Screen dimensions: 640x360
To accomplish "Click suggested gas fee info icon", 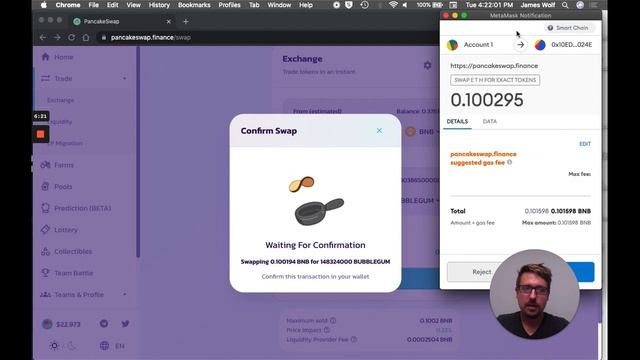I will 509,162.
